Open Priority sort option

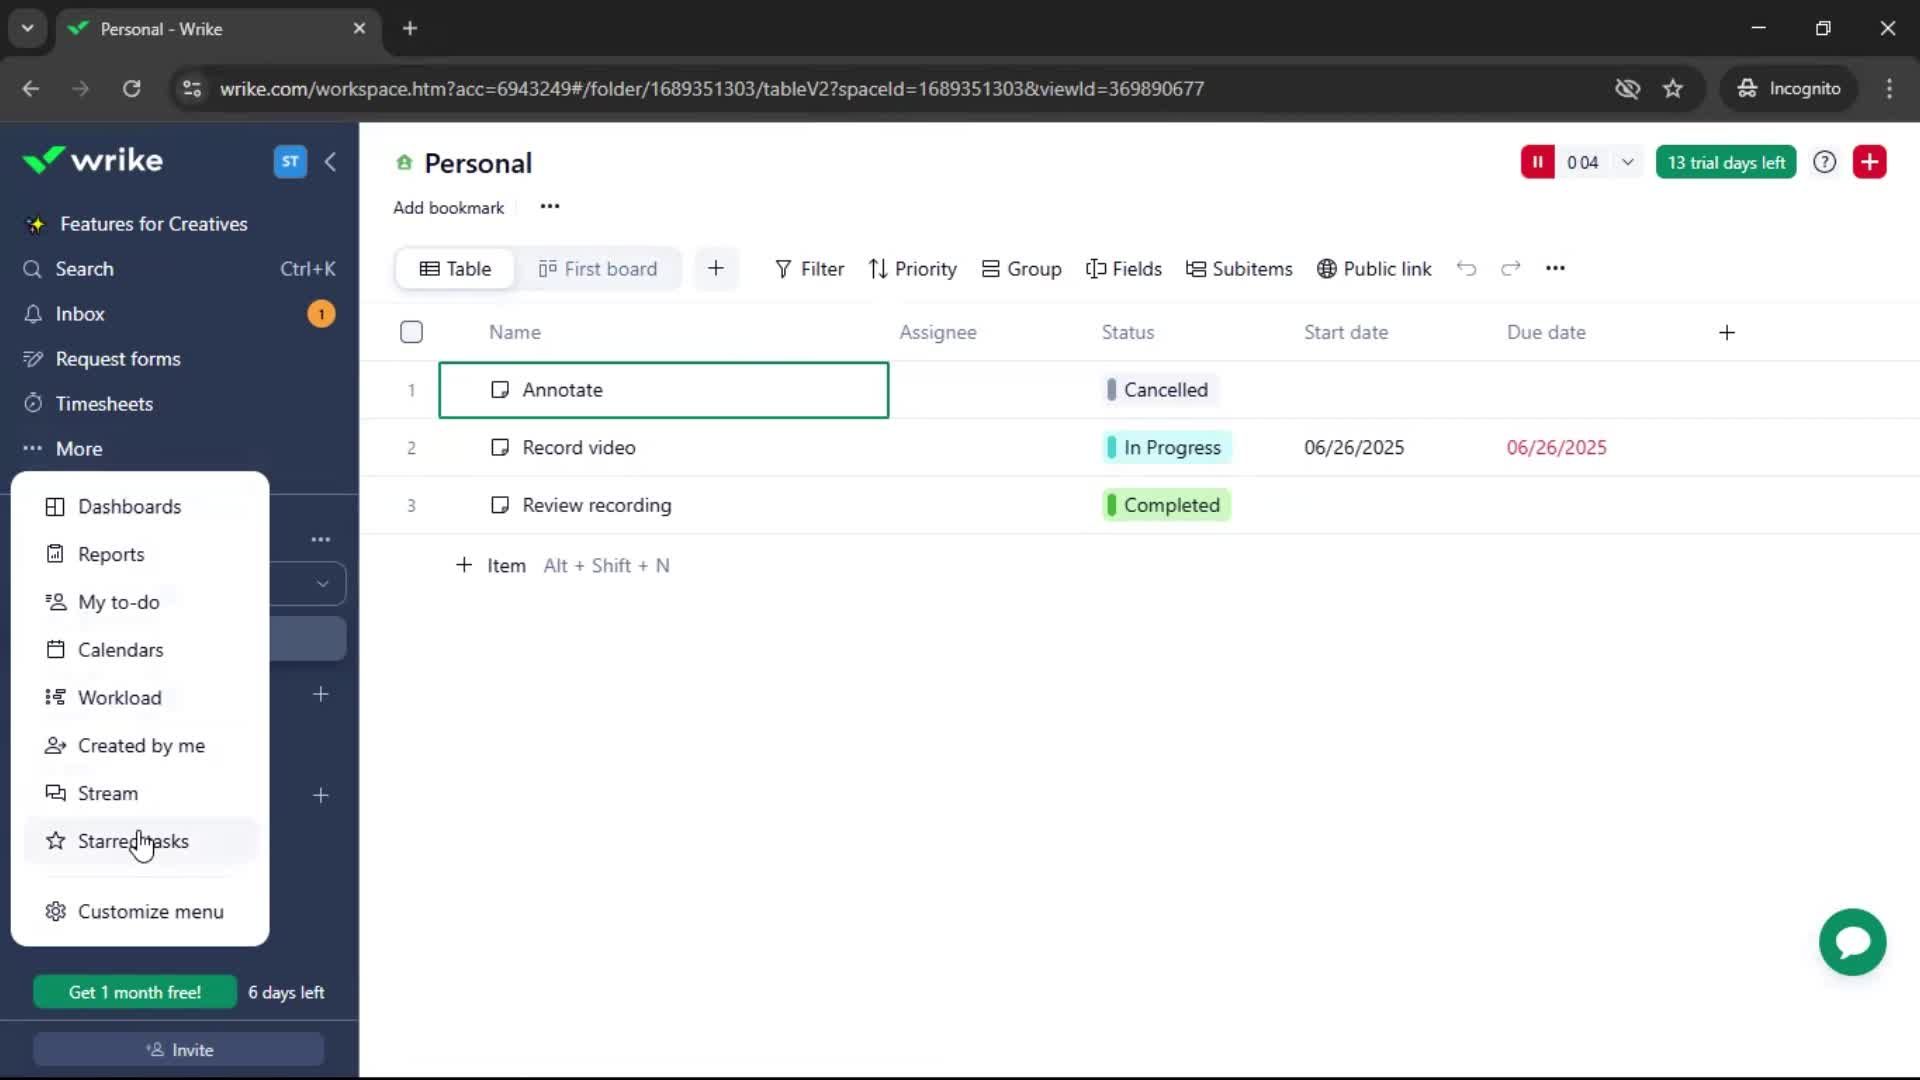(913, 269)
